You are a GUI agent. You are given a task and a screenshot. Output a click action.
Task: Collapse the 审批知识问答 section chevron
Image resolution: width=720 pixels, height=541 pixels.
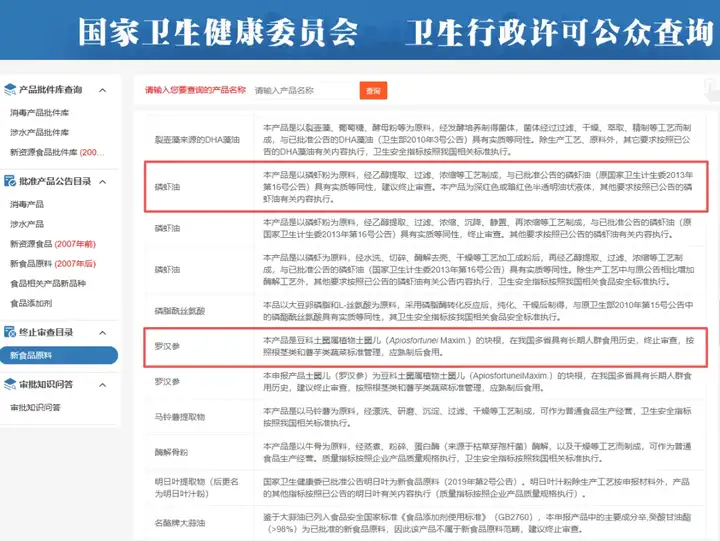click(103, 385)
